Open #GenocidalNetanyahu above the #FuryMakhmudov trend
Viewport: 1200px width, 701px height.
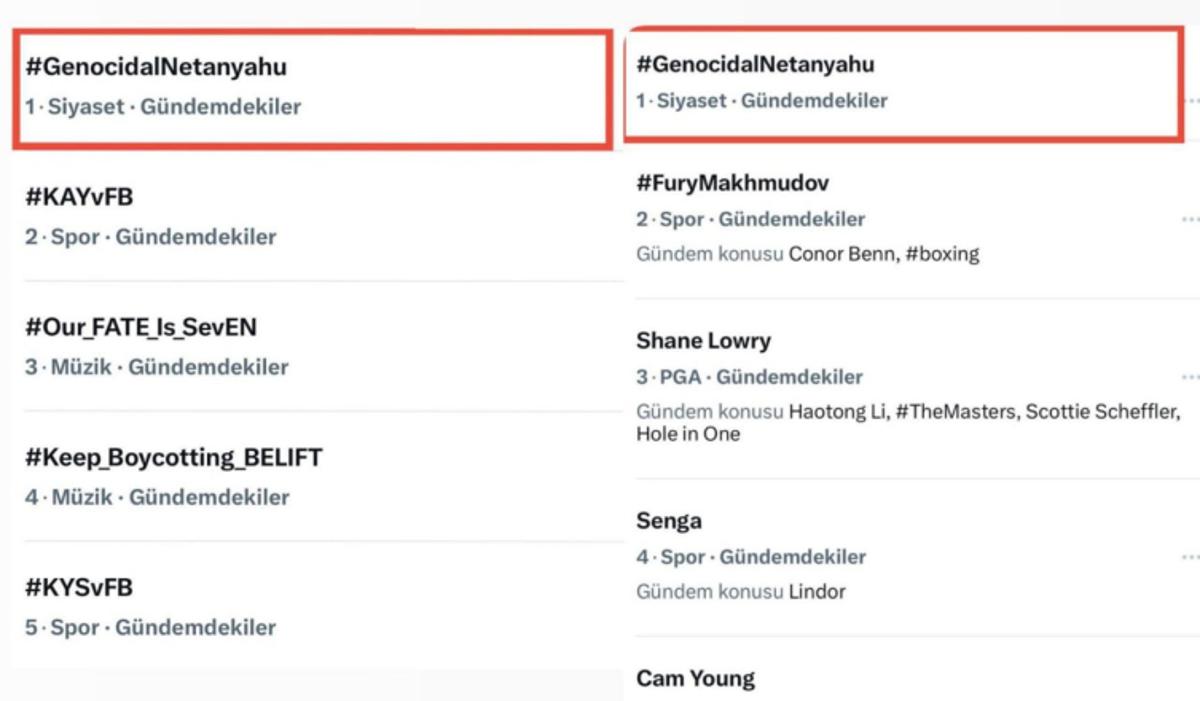[x=755, y=64]
